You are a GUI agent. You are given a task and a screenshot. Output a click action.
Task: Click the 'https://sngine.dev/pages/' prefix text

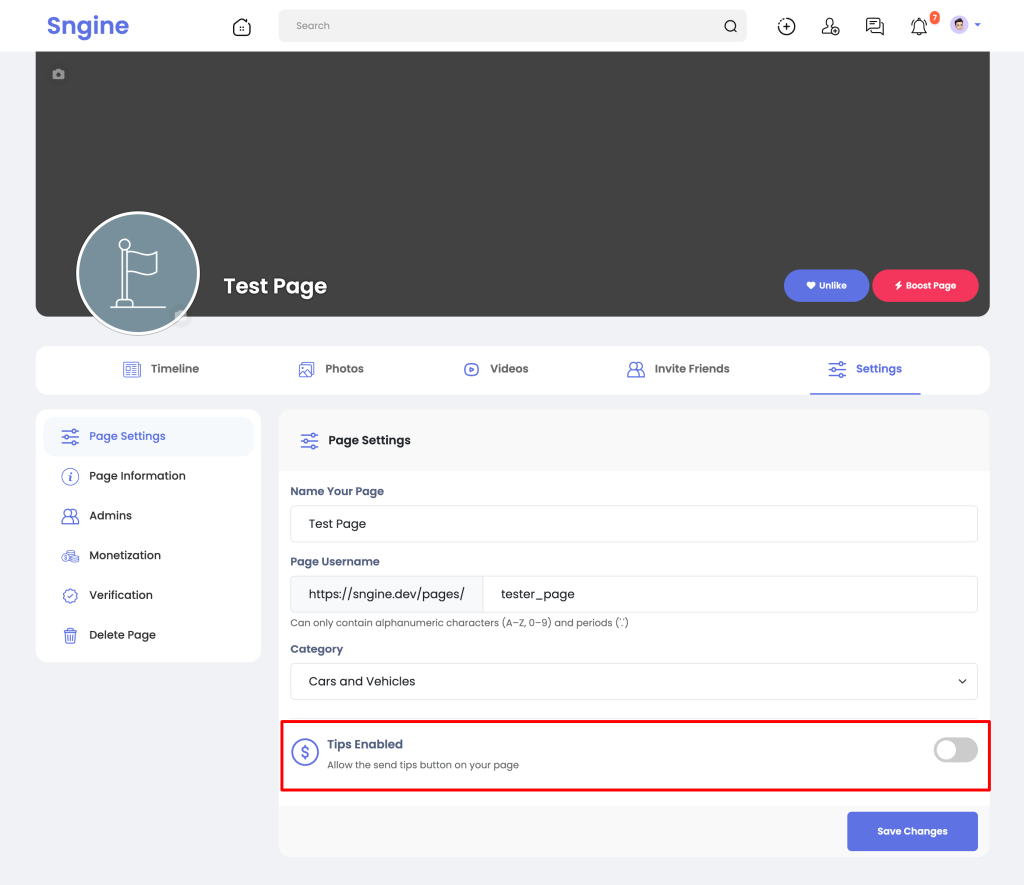[387, 594]
